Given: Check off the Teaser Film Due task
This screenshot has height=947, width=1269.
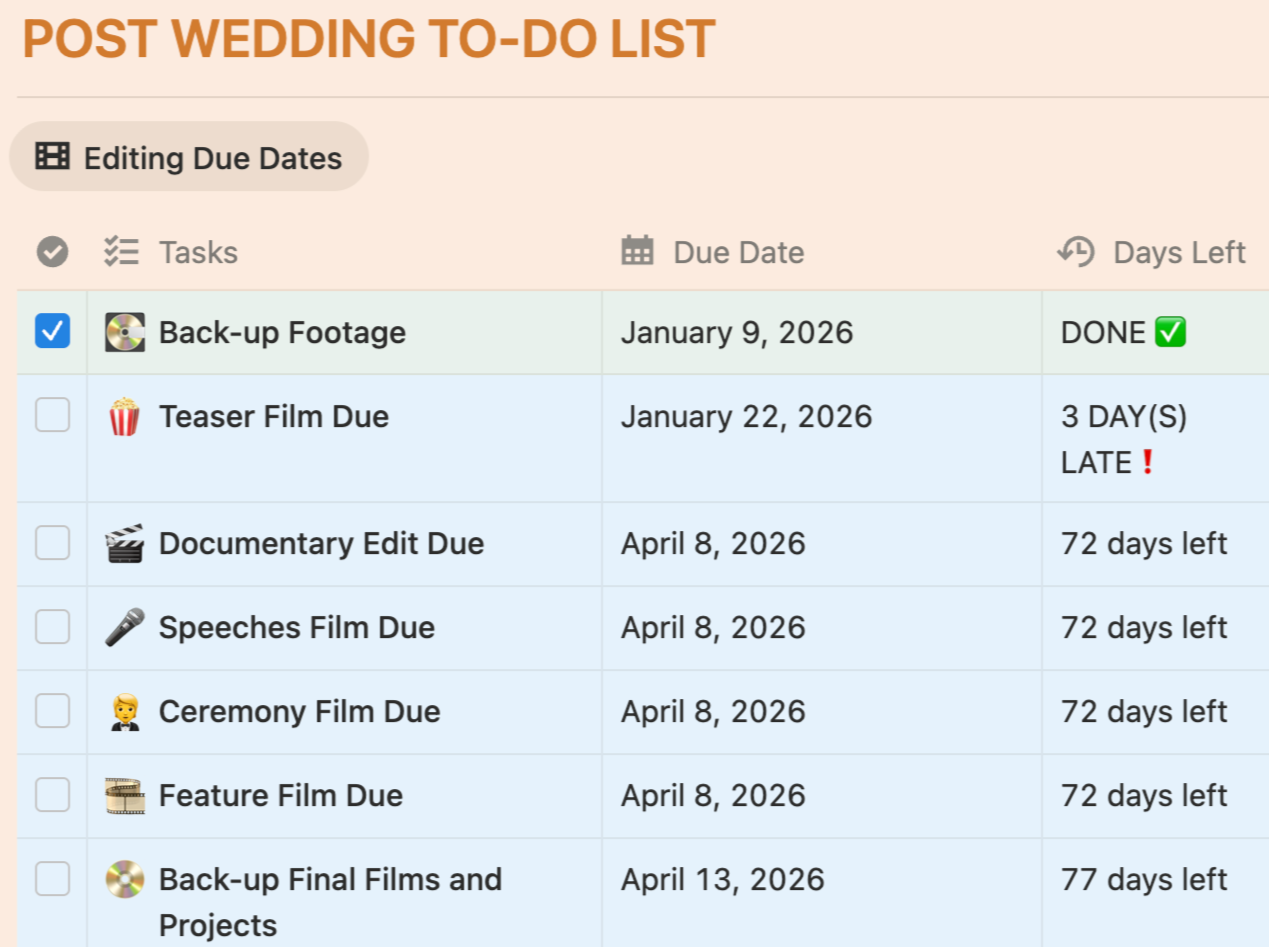Looking at the screenshot, I should pyautogui.click(x=52, y=415).
